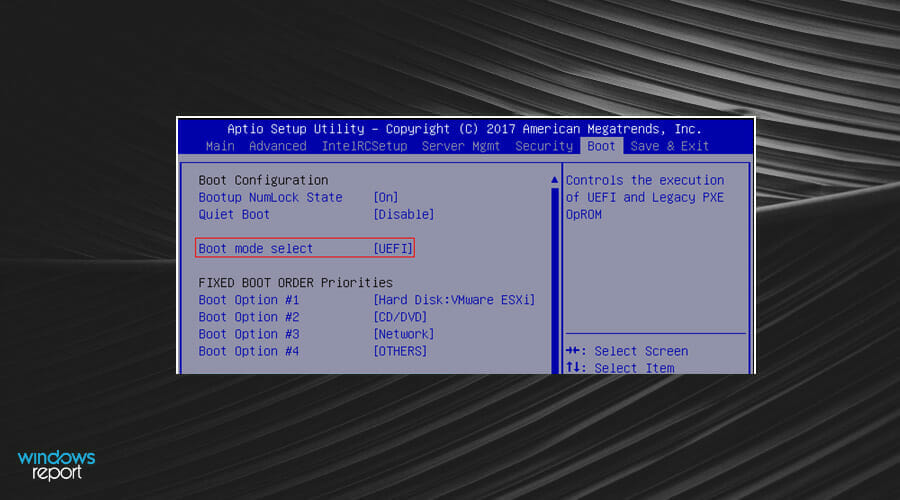Screen dimensions: 900x500
Task: Click the Select Screen key hint
Action: pyautogui.click(x=641, y=351)
